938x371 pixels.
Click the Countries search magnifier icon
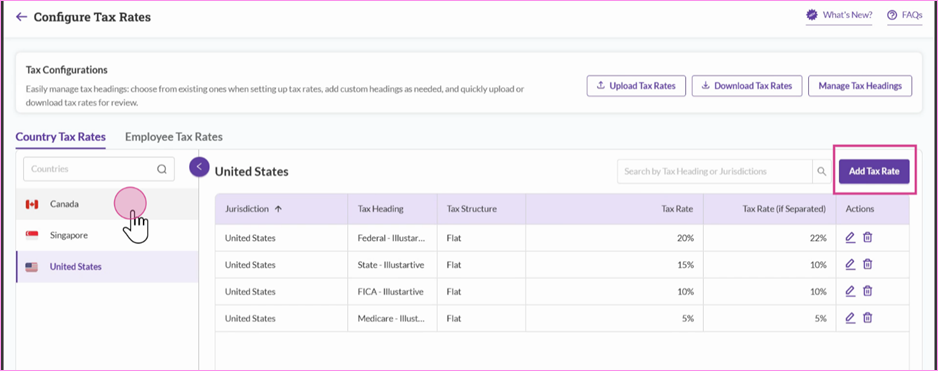click(x=162, y=169)
